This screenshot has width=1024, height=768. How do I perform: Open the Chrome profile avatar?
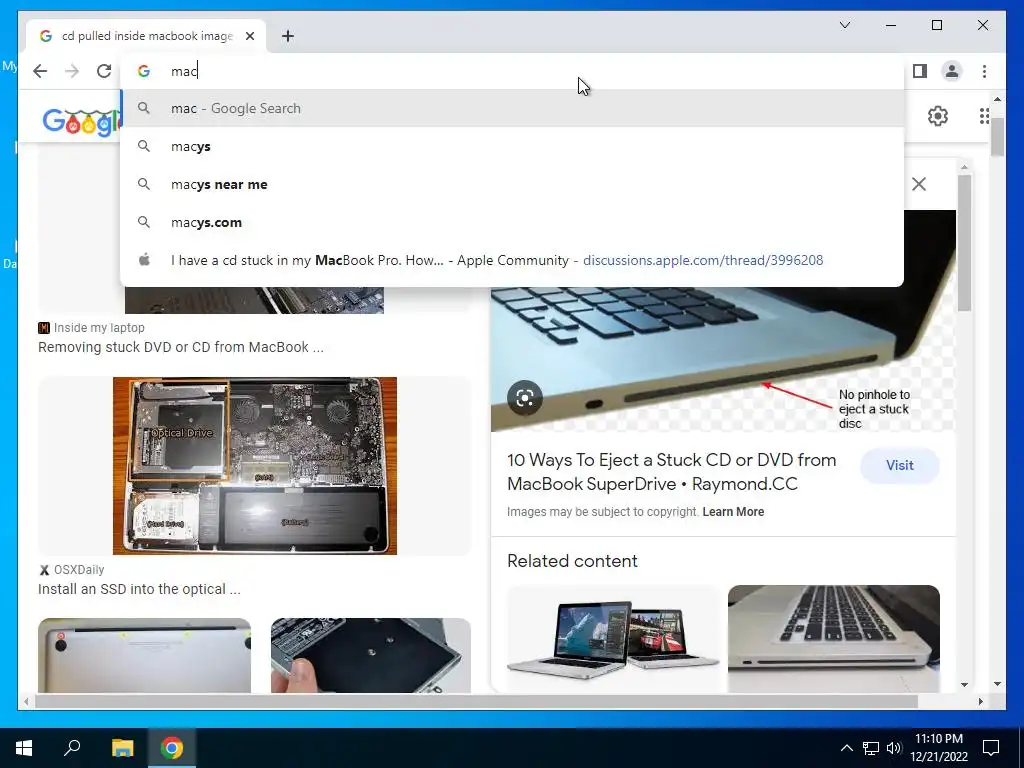click(952, 71)
